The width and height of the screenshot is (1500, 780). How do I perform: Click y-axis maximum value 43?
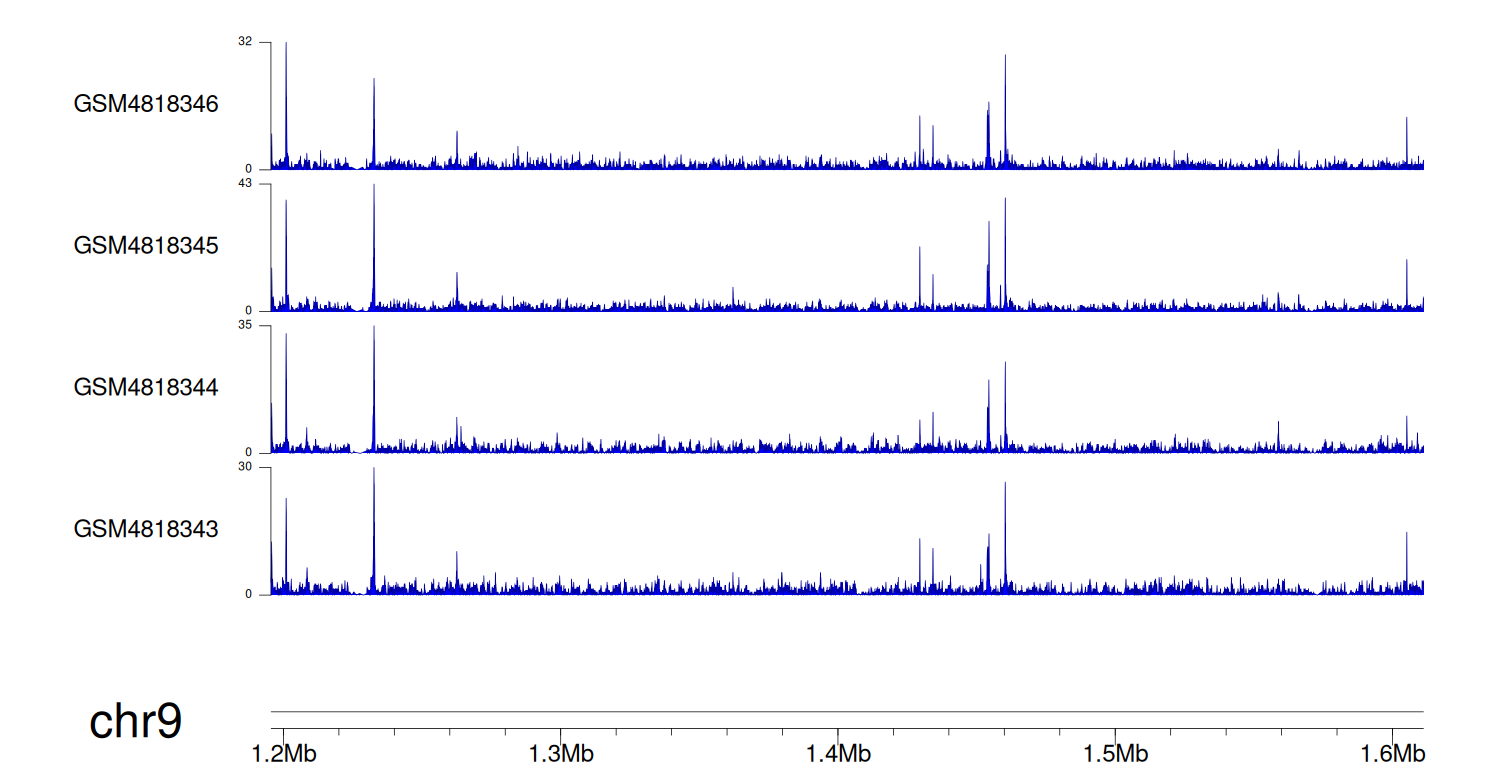[245, 184]
